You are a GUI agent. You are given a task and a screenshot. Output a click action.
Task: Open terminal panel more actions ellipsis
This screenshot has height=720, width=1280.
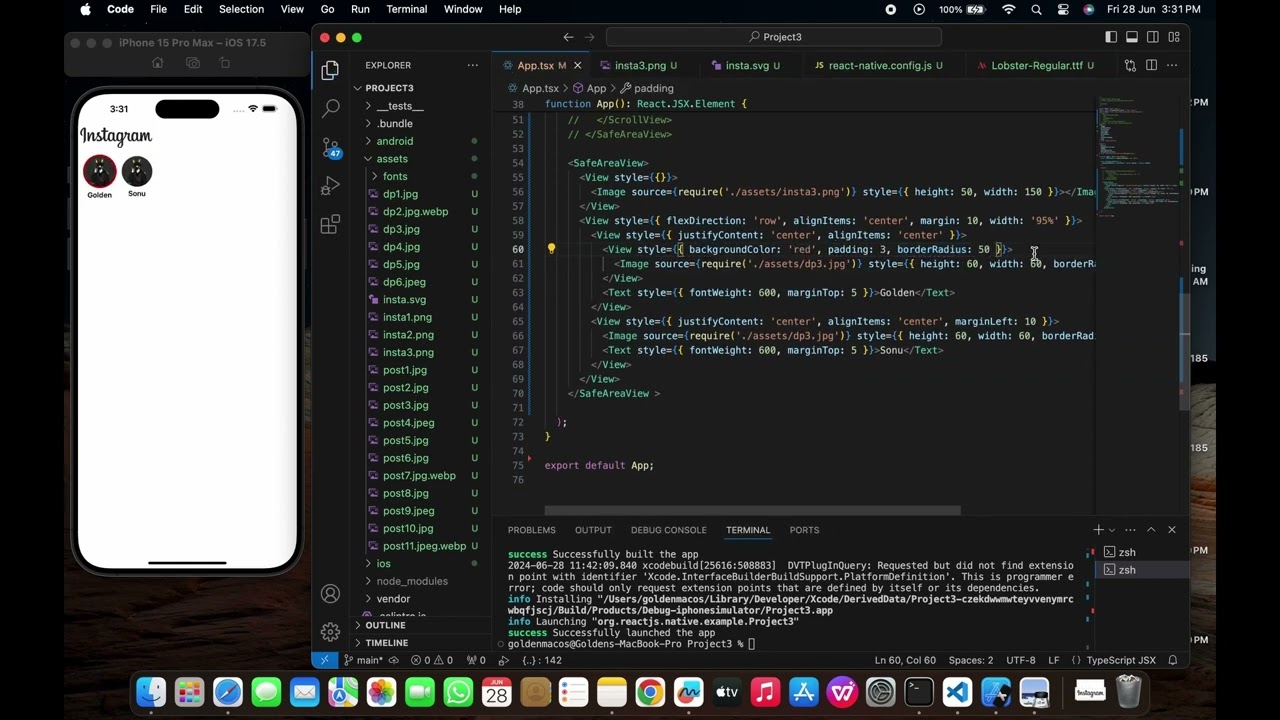[1130, 530]
